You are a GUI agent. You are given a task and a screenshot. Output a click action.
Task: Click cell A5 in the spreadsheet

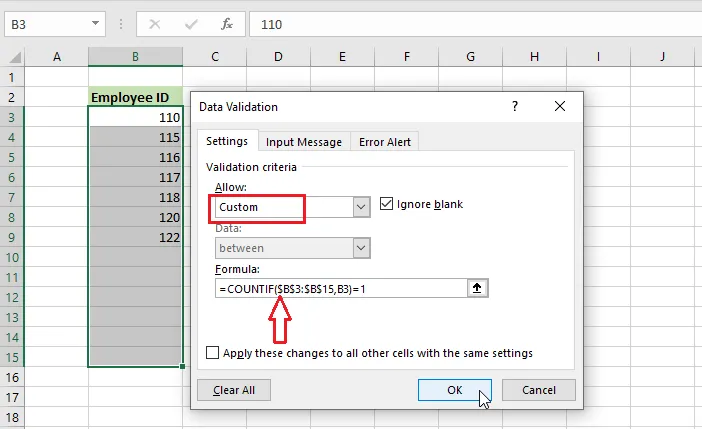56,157
